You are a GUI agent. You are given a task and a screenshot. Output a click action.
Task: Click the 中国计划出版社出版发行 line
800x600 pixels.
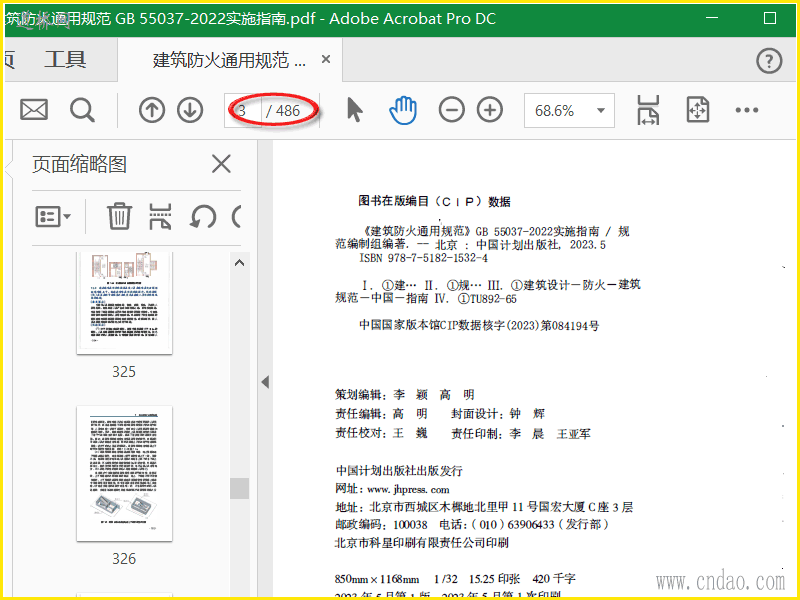[399, 470]
